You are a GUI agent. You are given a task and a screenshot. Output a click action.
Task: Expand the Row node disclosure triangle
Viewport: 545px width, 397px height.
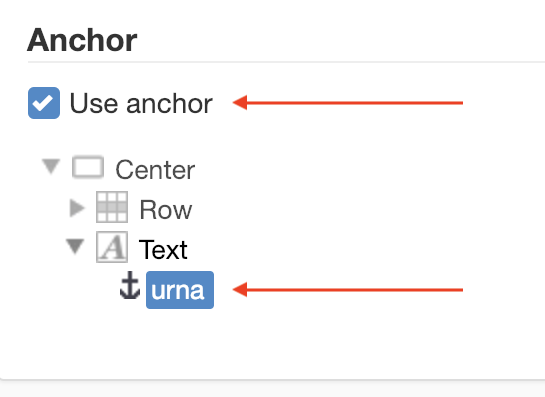coord(77,208)
